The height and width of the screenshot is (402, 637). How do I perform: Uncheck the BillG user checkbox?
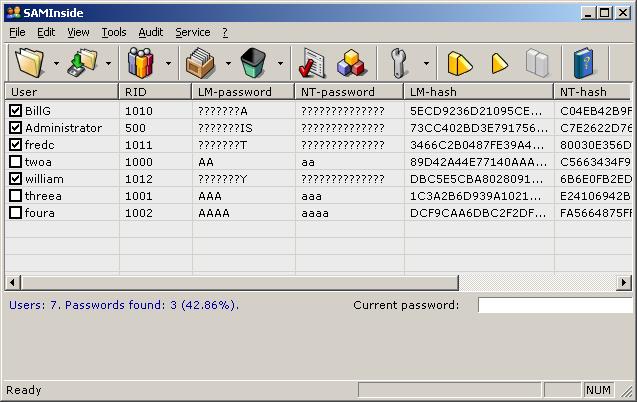15,110
